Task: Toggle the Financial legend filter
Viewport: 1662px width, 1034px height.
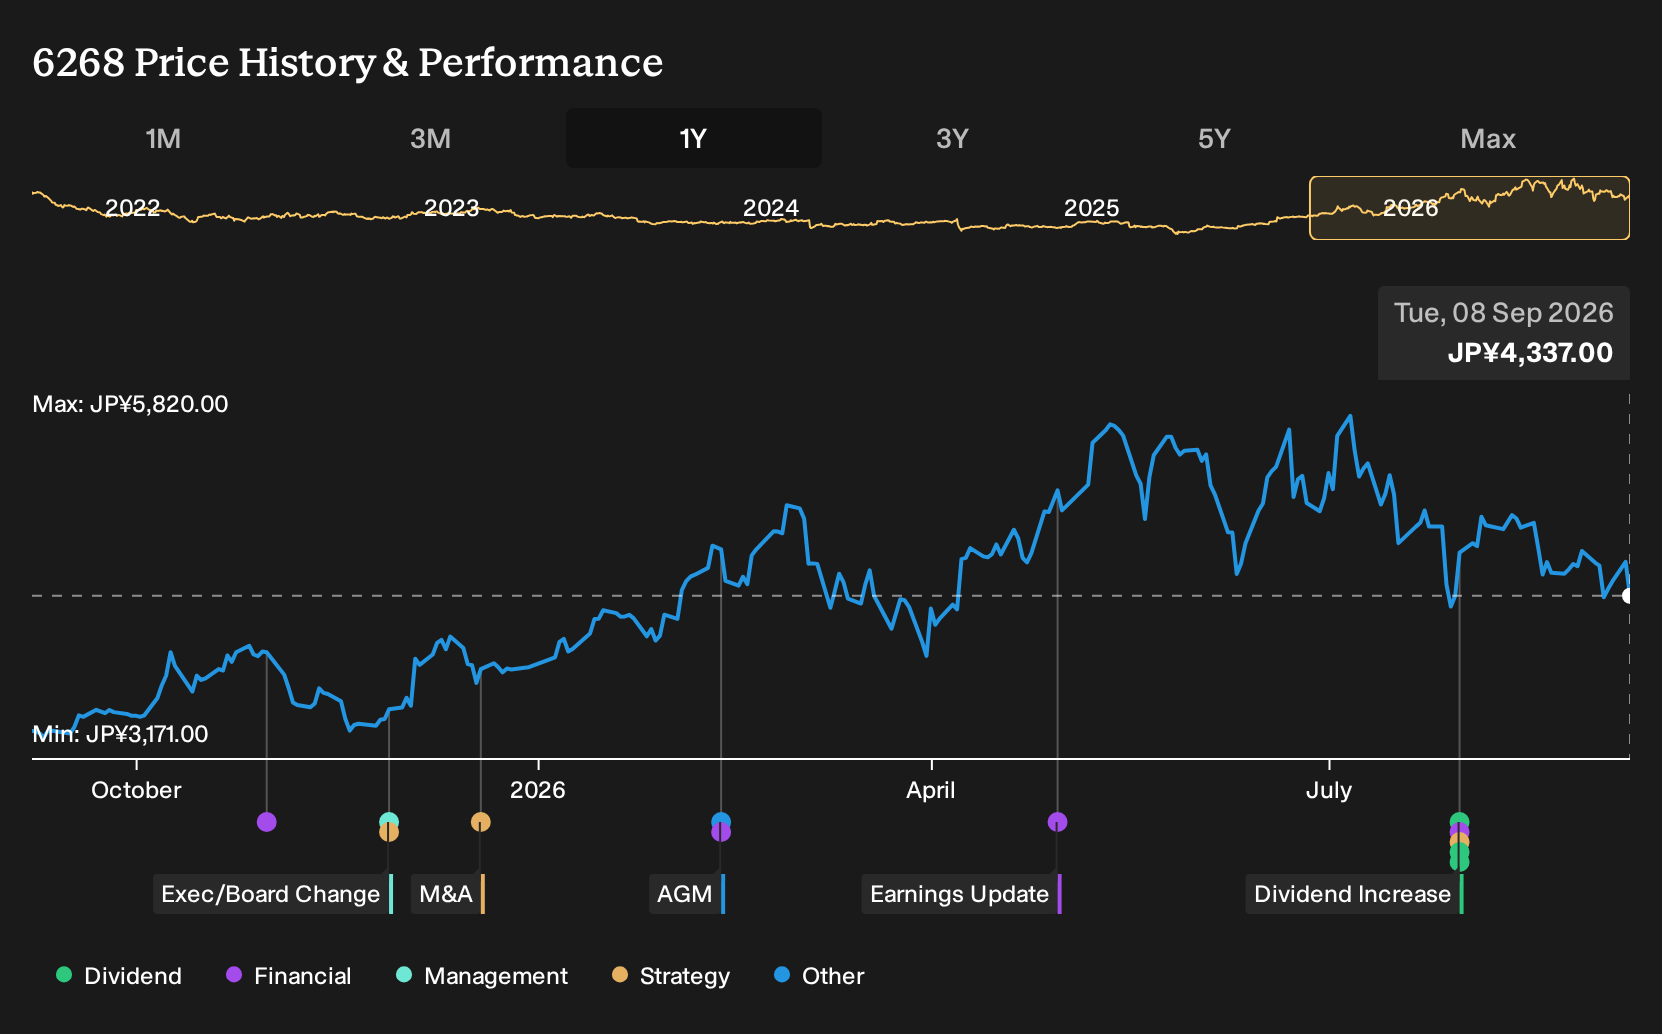Action: pos(288,976)
